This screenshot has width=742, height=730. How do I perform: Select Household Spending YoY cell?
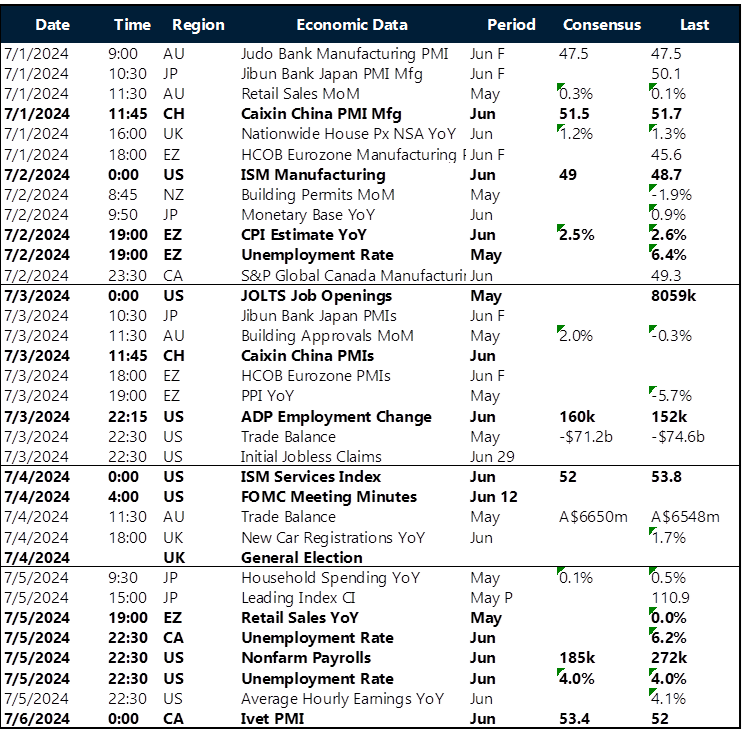point(330,578)
